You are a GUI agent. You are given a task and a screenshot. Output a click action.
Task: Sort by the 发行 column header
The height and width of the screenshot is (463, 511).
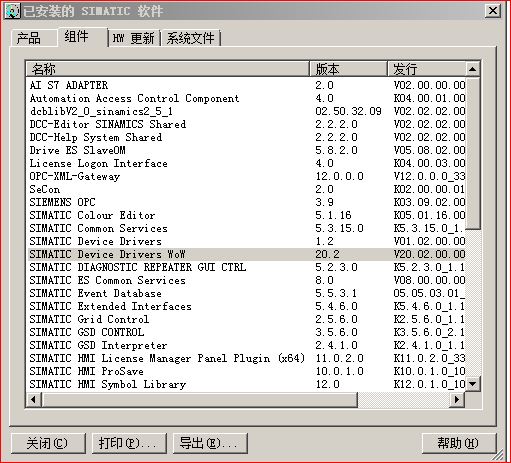[x=427, y=69]
